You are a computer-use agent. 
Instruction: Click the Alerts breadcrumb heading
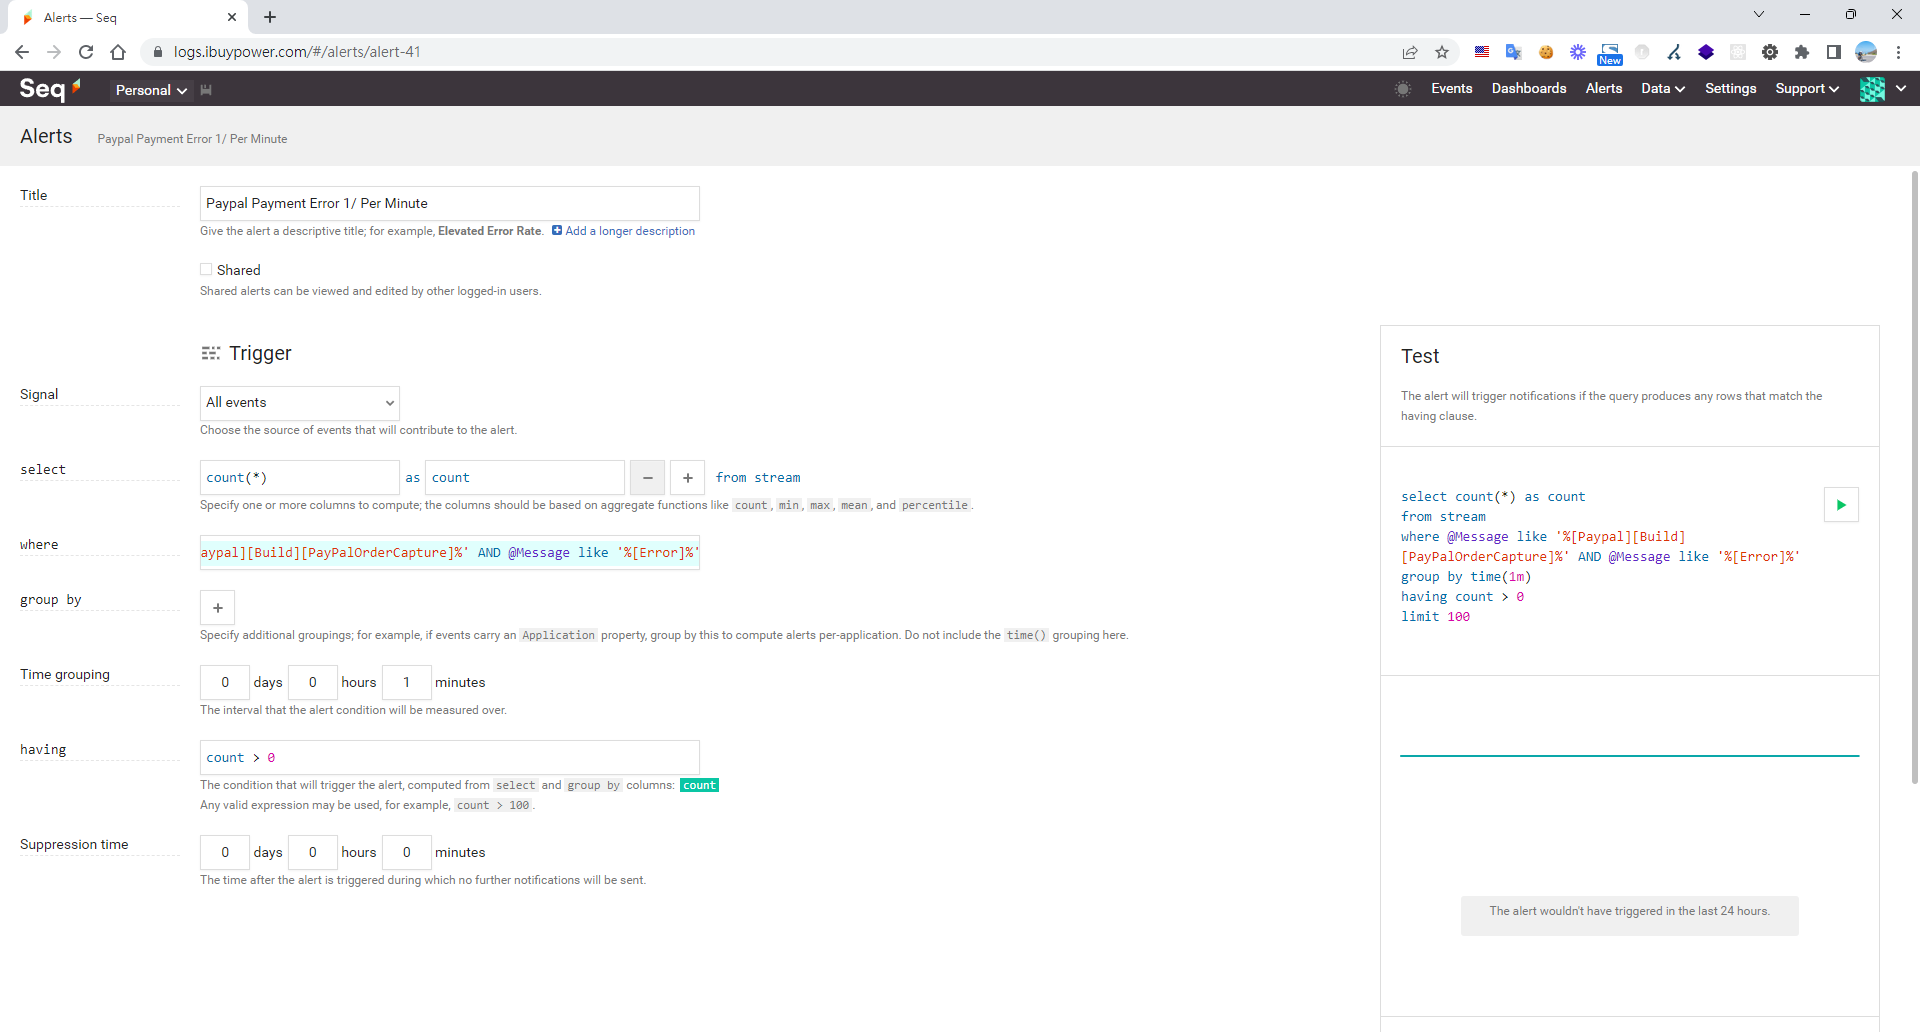46,137
